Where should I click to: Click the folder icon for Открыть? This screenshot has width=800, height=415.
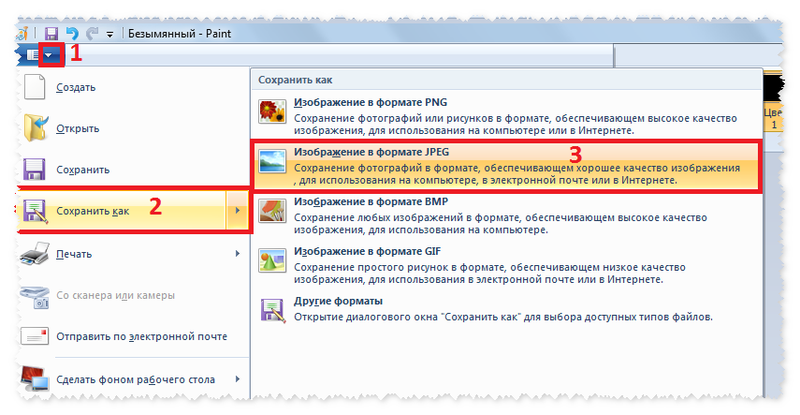(x=35, y=128)
